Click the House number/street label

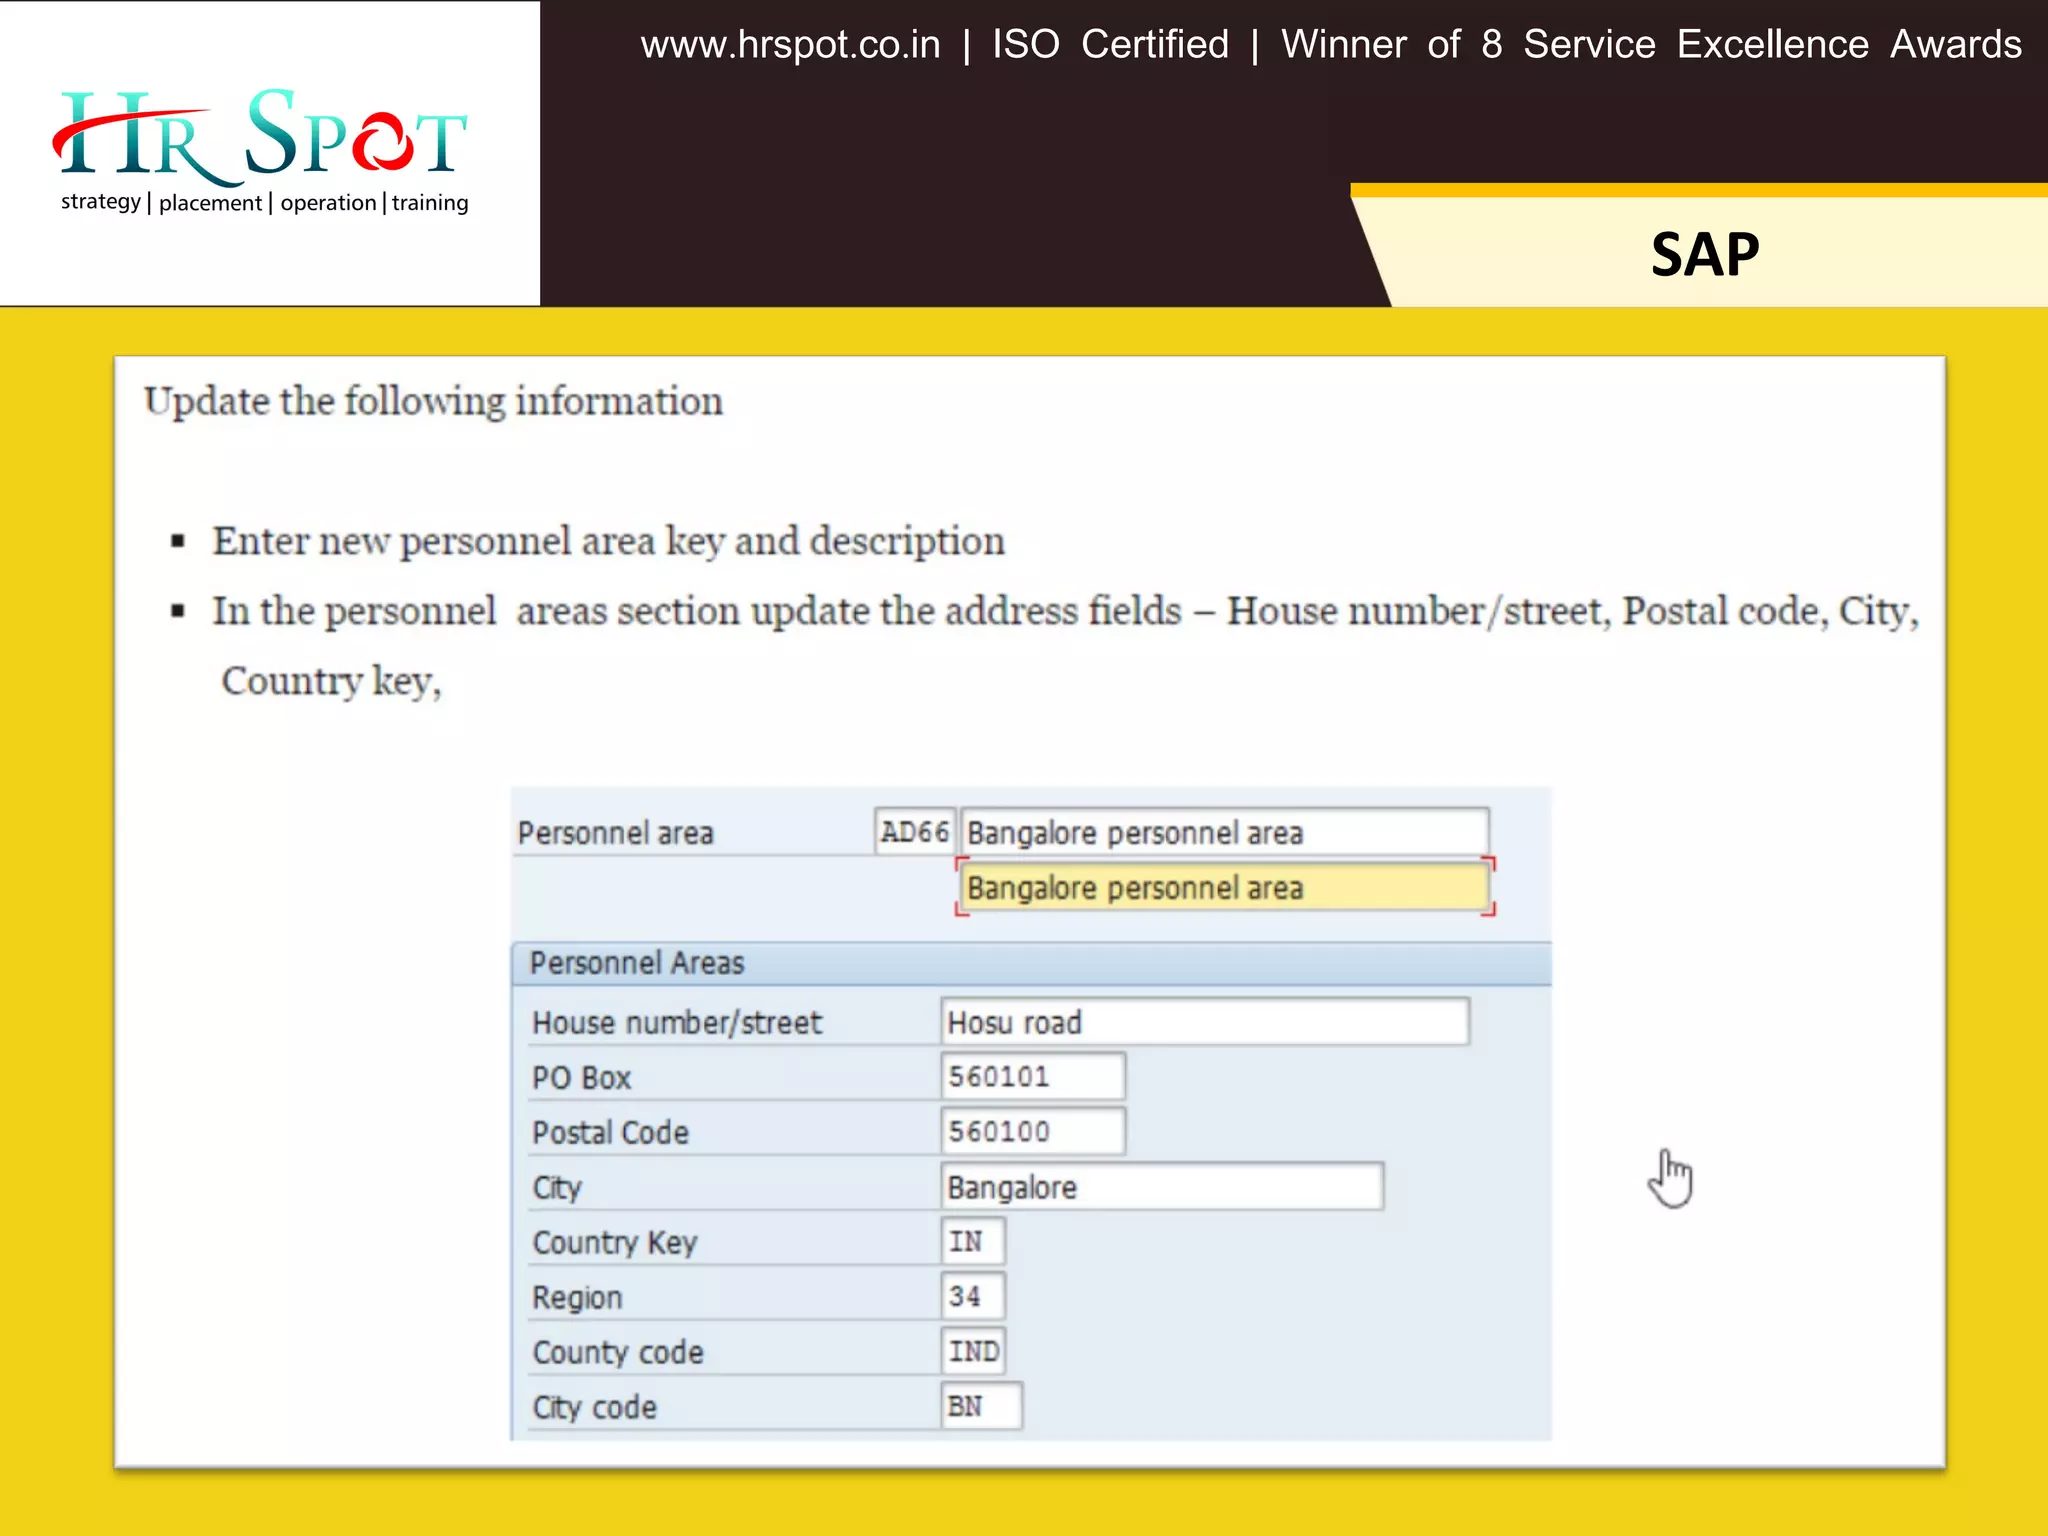coord(677,1023)
